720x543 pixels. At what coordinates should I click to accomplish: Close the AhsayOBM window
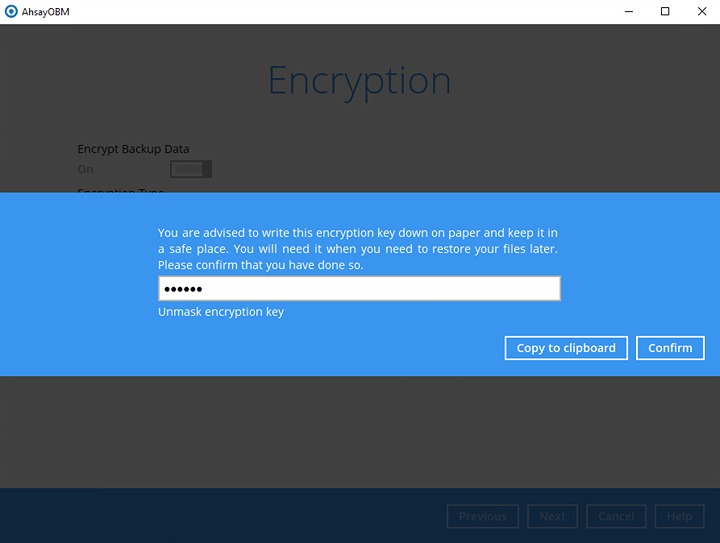703,12
